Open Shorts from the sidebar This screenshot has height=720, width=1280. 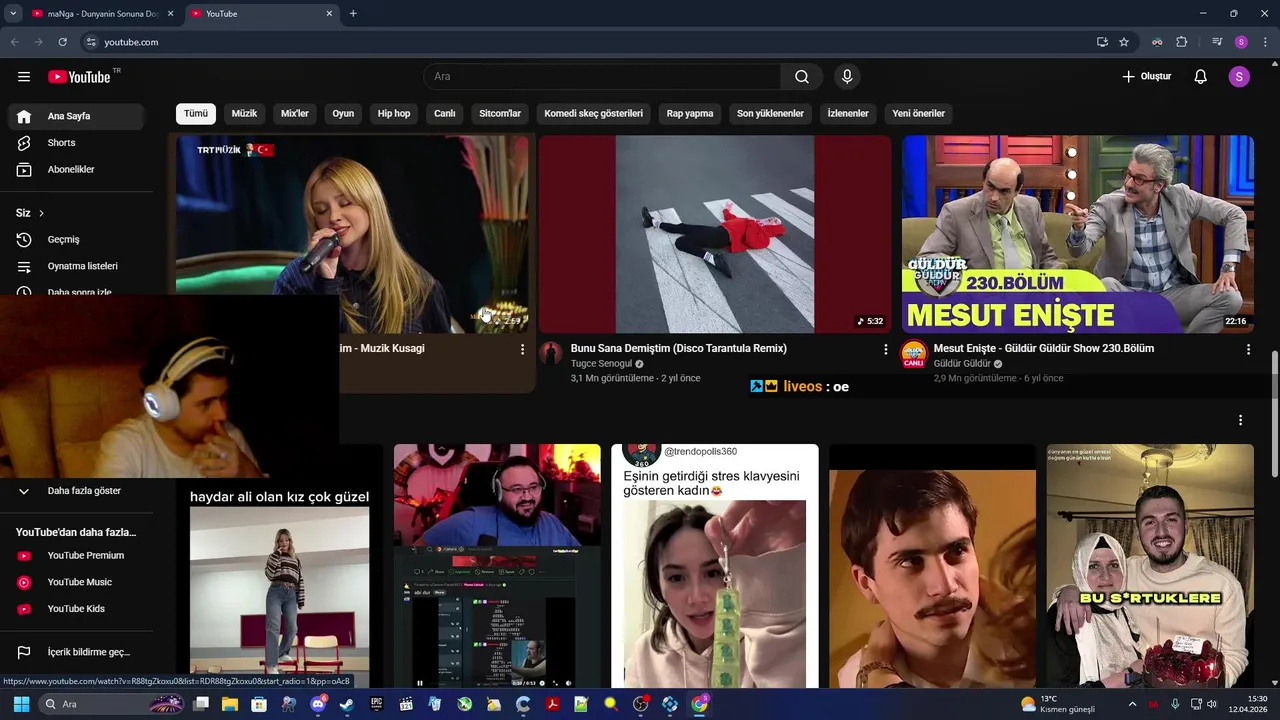point(76,143)
